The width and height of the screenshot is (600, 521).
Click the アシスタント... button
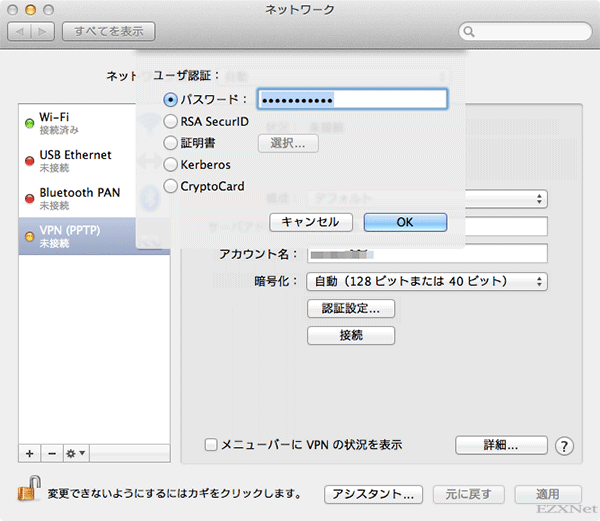[373, 495]
